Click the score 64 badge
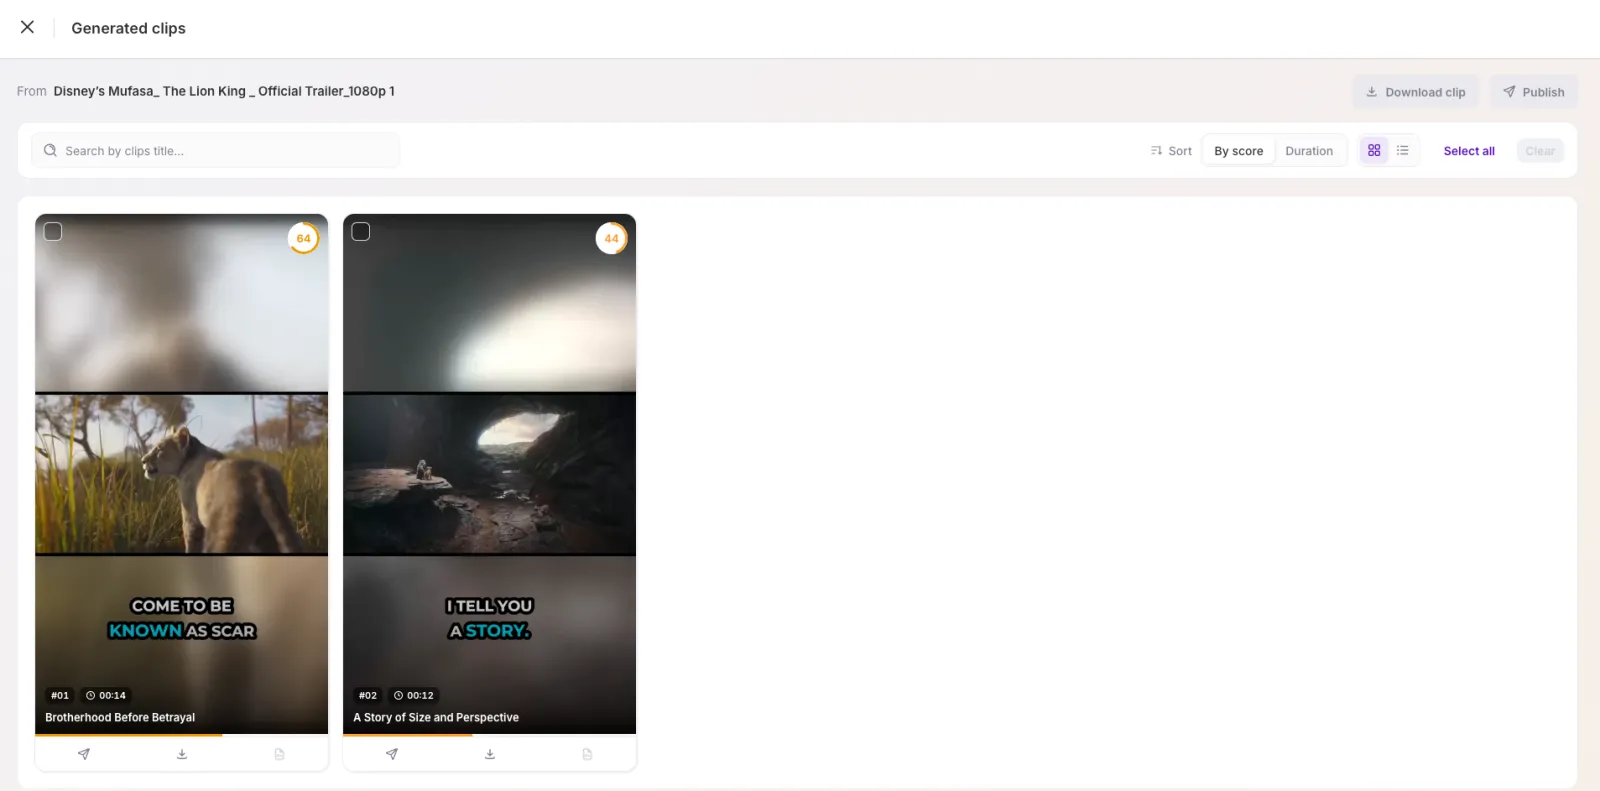This screenshot has height=791, width=1600. pos(303,239)
